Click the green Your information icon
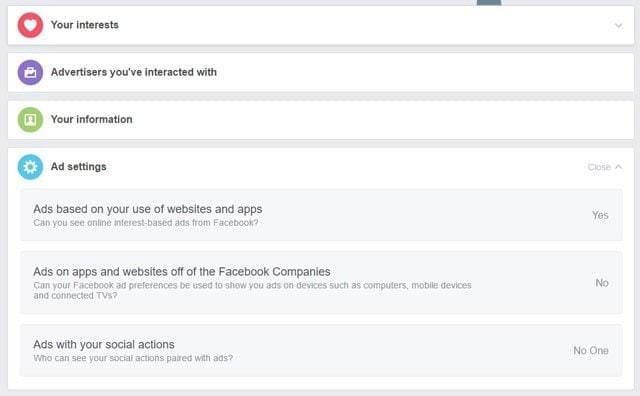Viewport: 640px width, 396px height. click(x=30, y=120)
